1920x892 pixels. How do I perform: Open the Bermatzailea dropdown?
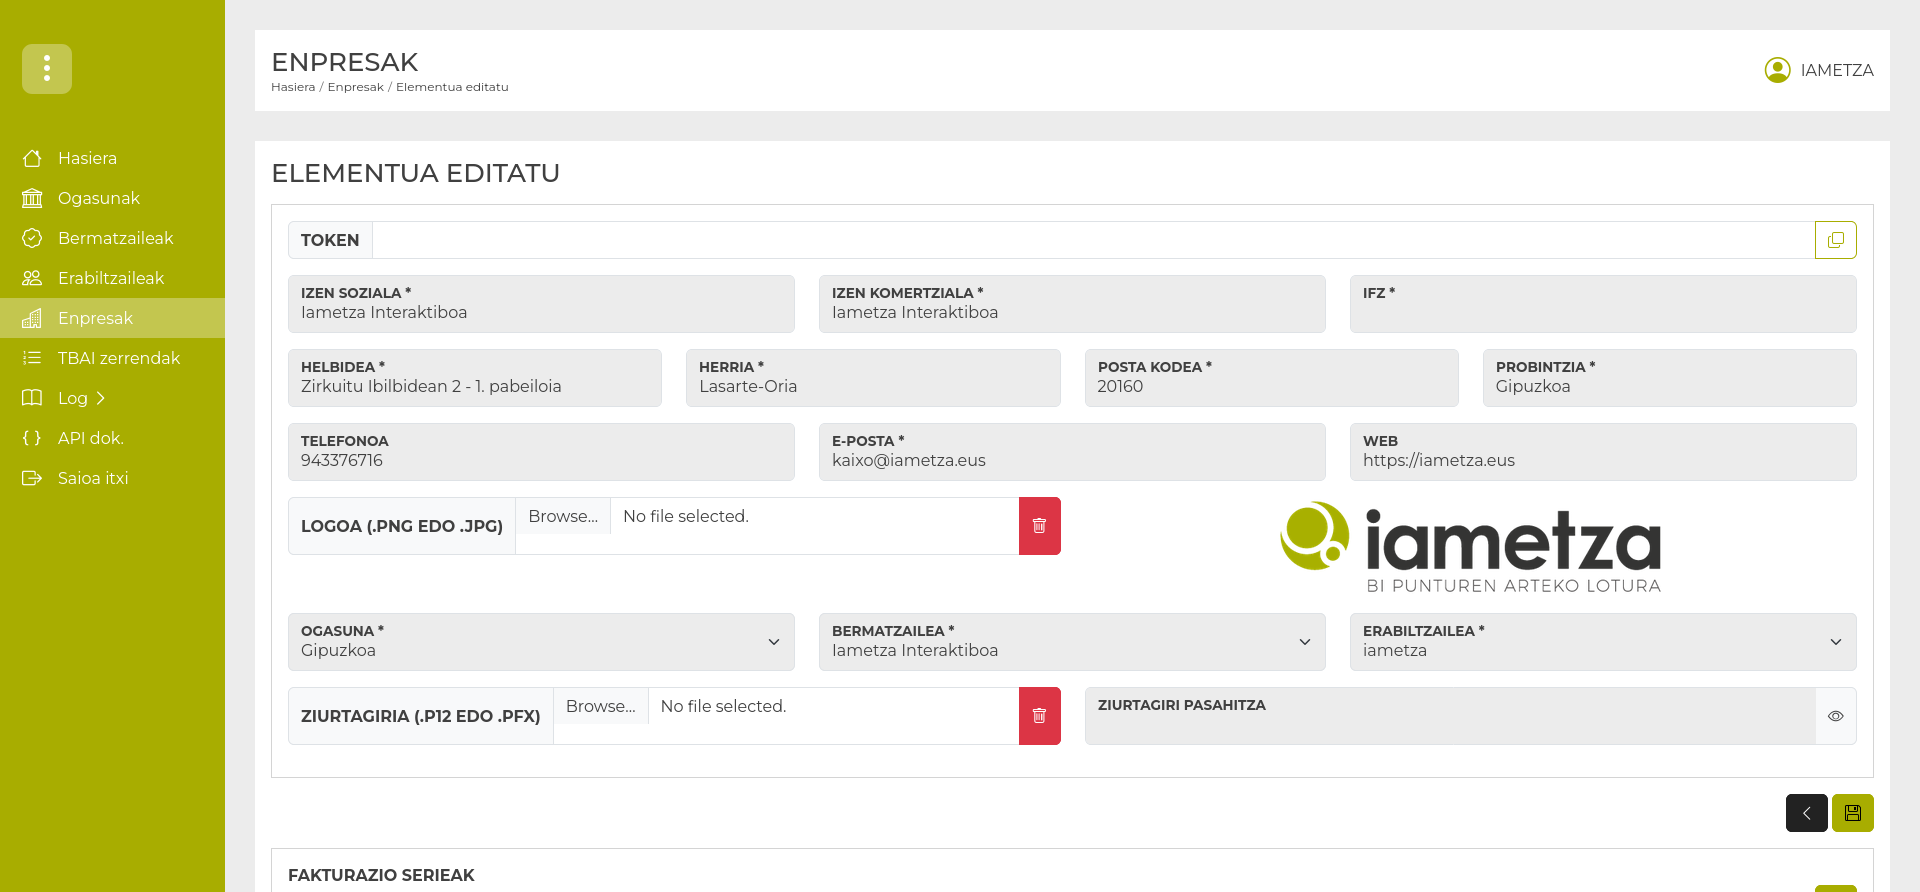coord(1072,642)
